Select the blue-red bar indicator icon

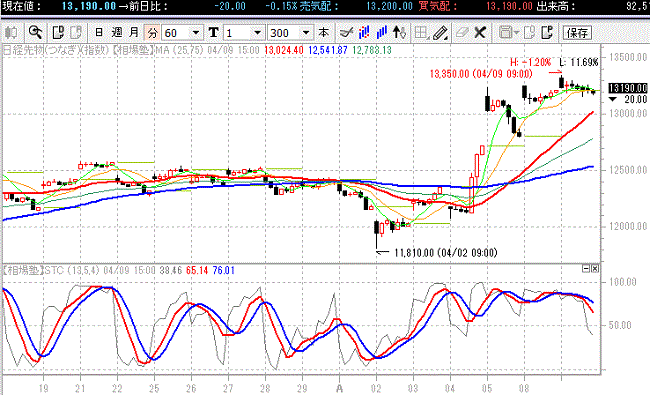pyautogui.click(x=364, y=32)
